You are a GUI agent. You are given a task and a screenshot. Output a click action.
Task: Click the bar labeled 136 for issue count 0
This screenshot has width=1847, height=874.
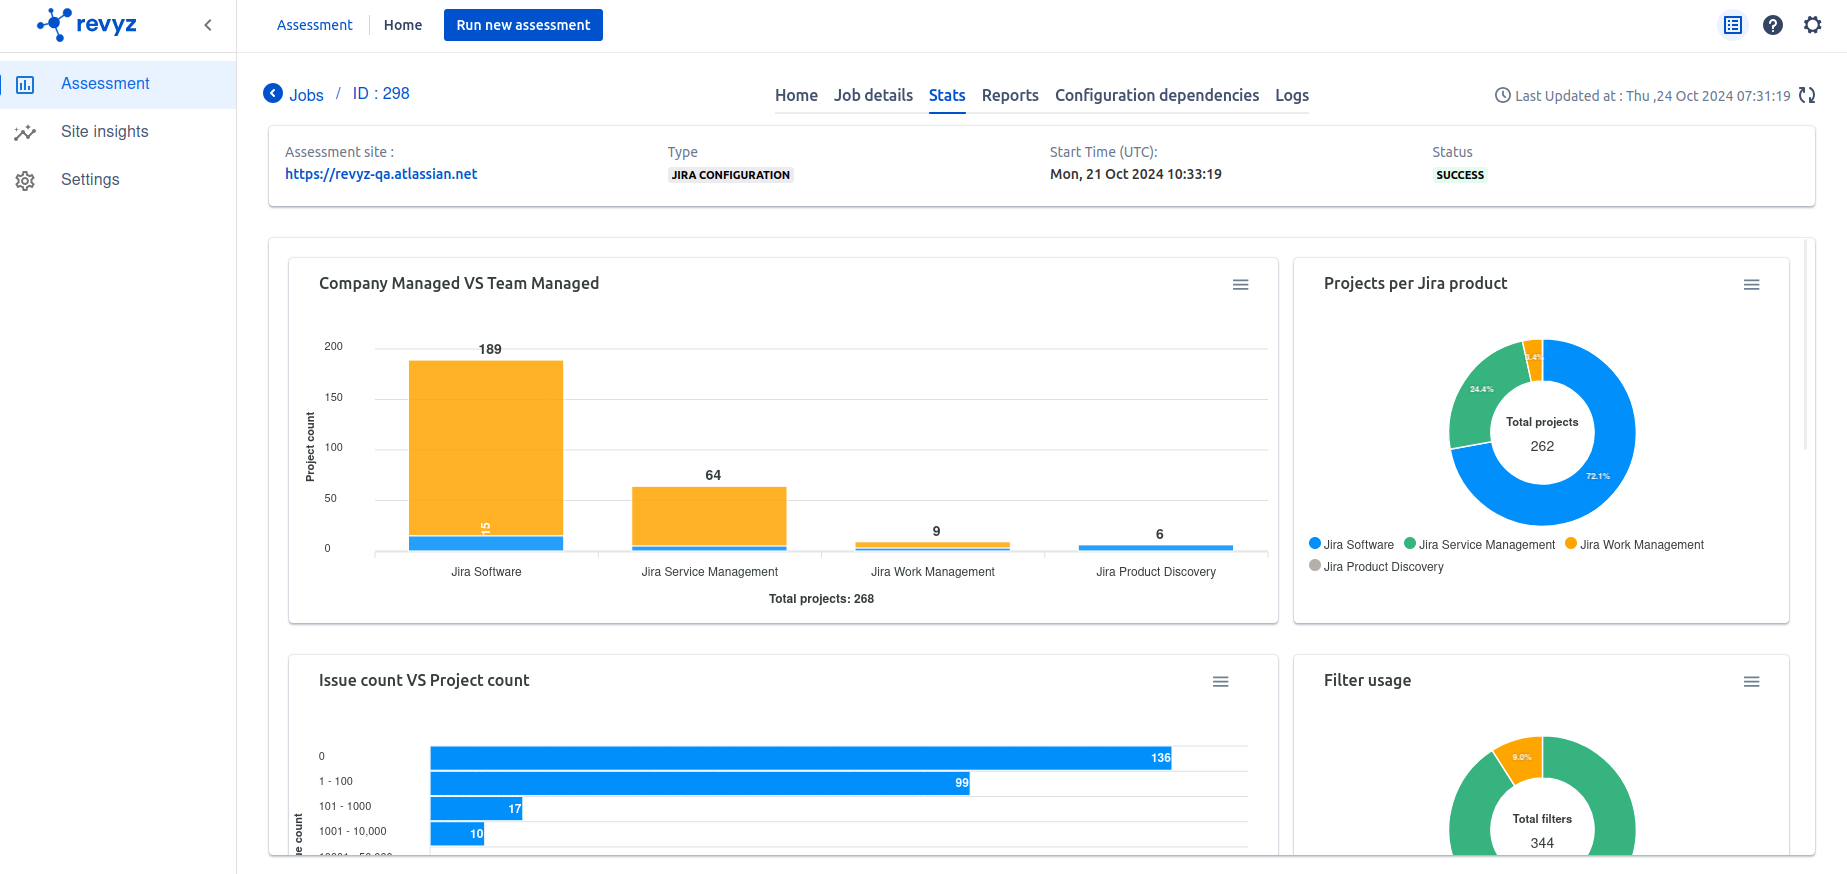pos(800,758)
